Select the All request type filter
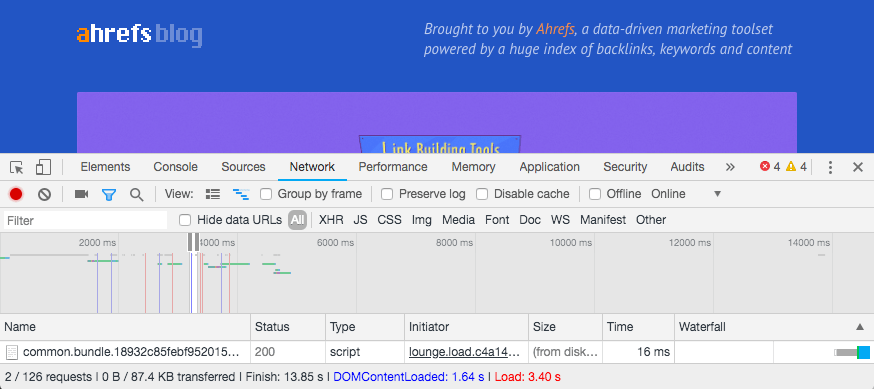 pyautogui.click(x=298, y=220)
